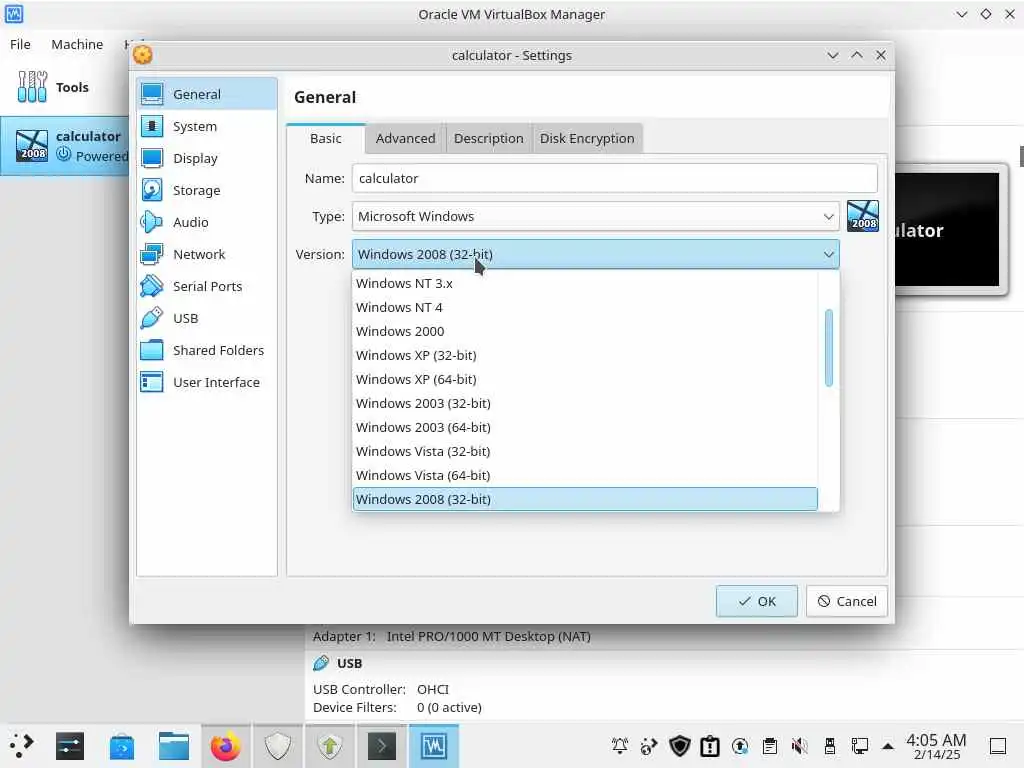This screenshot has width=1024, height=768.
Task: Collapse the Version dropdown
Action: click(x=596, y=254)
